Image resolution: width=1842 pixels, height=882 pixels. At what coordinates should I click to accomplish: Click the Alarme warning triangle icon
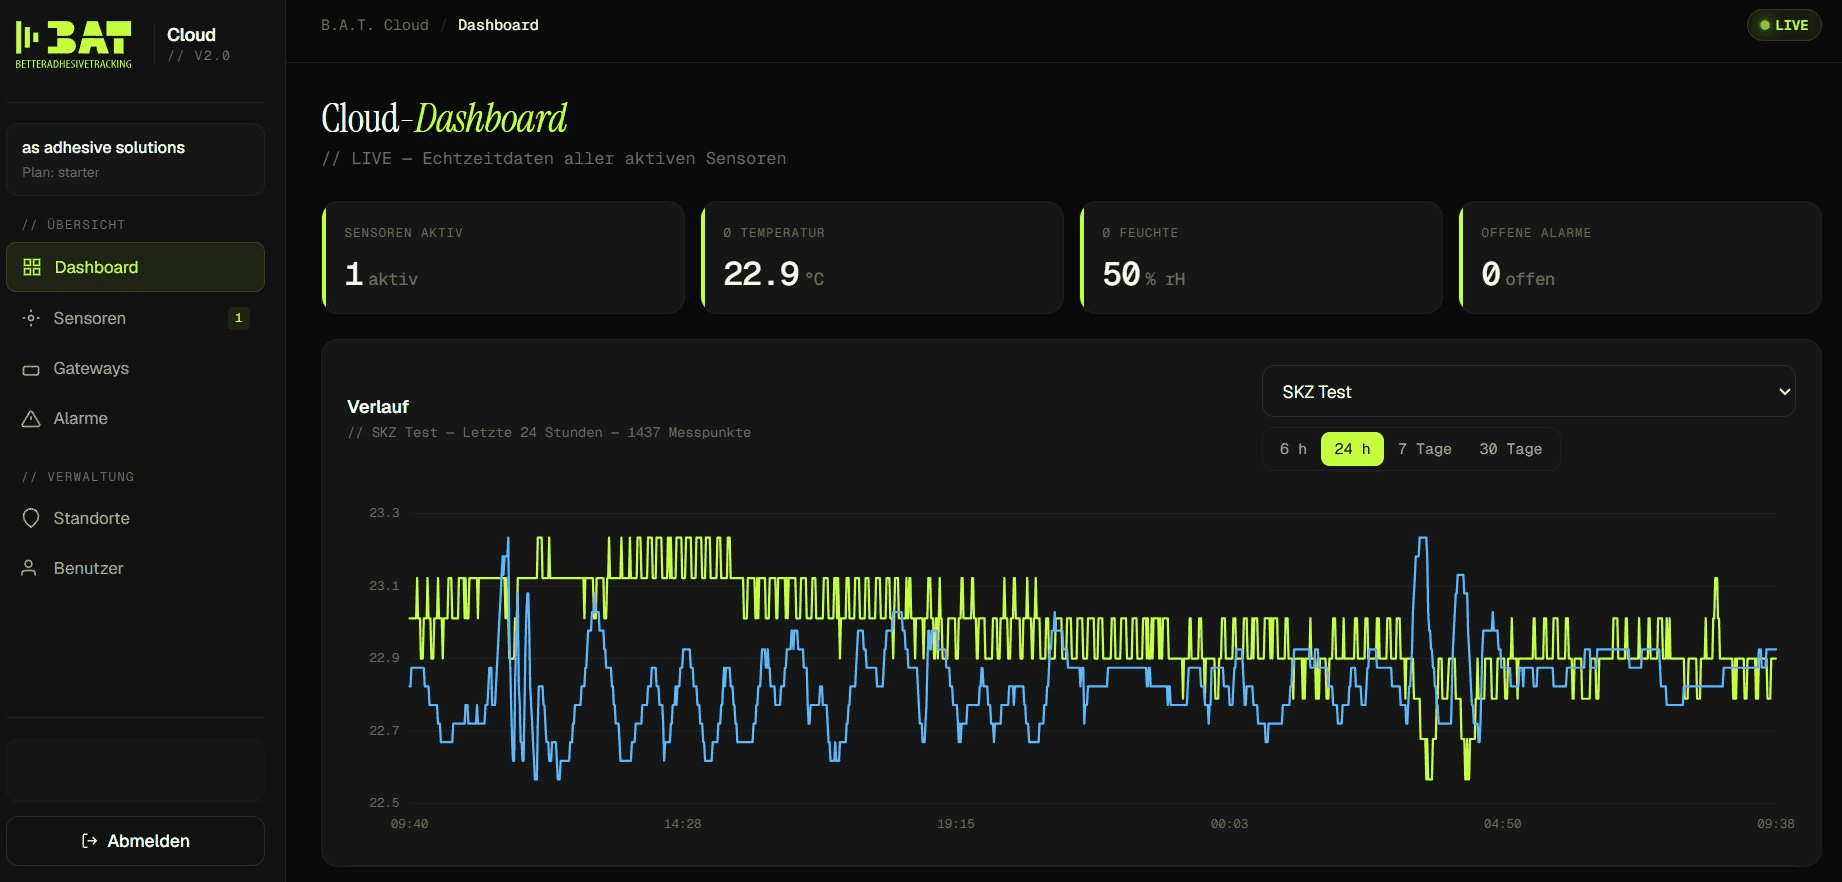click(x=31, y=419)
